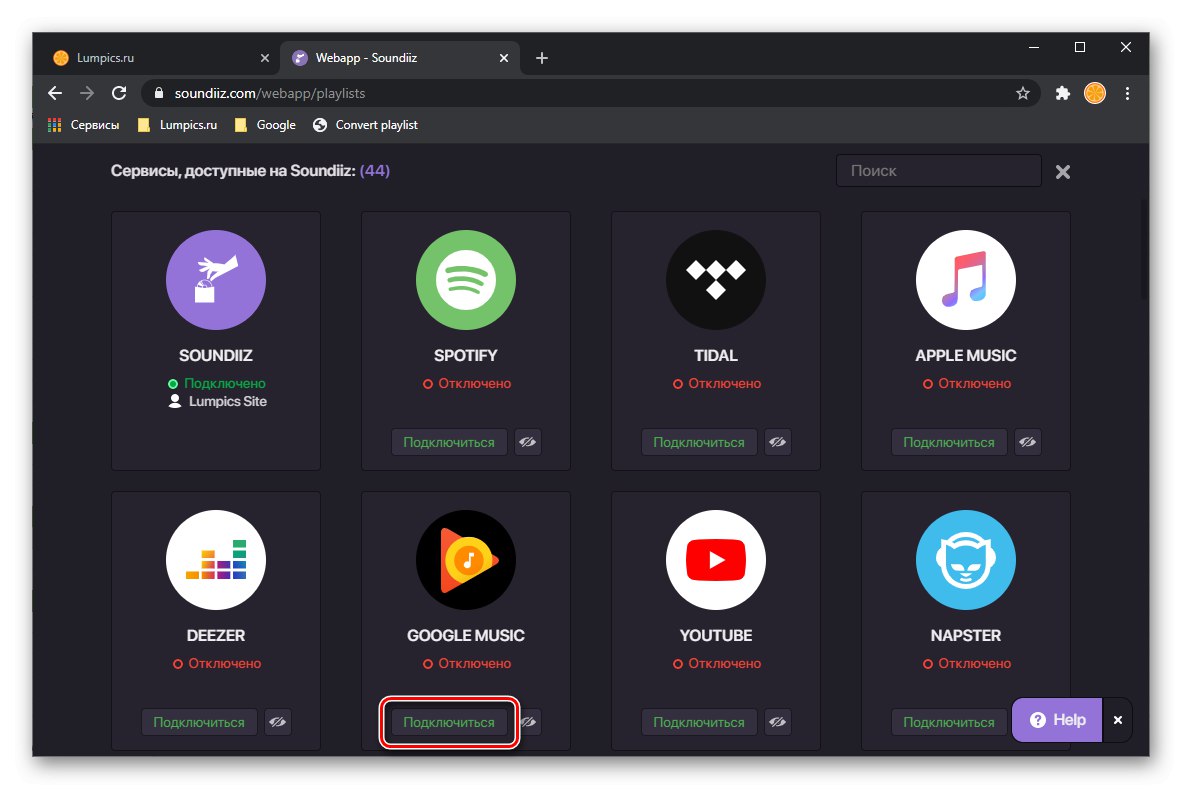
Task: Click the Отключено status under Google Music
Action: (474, 663)
